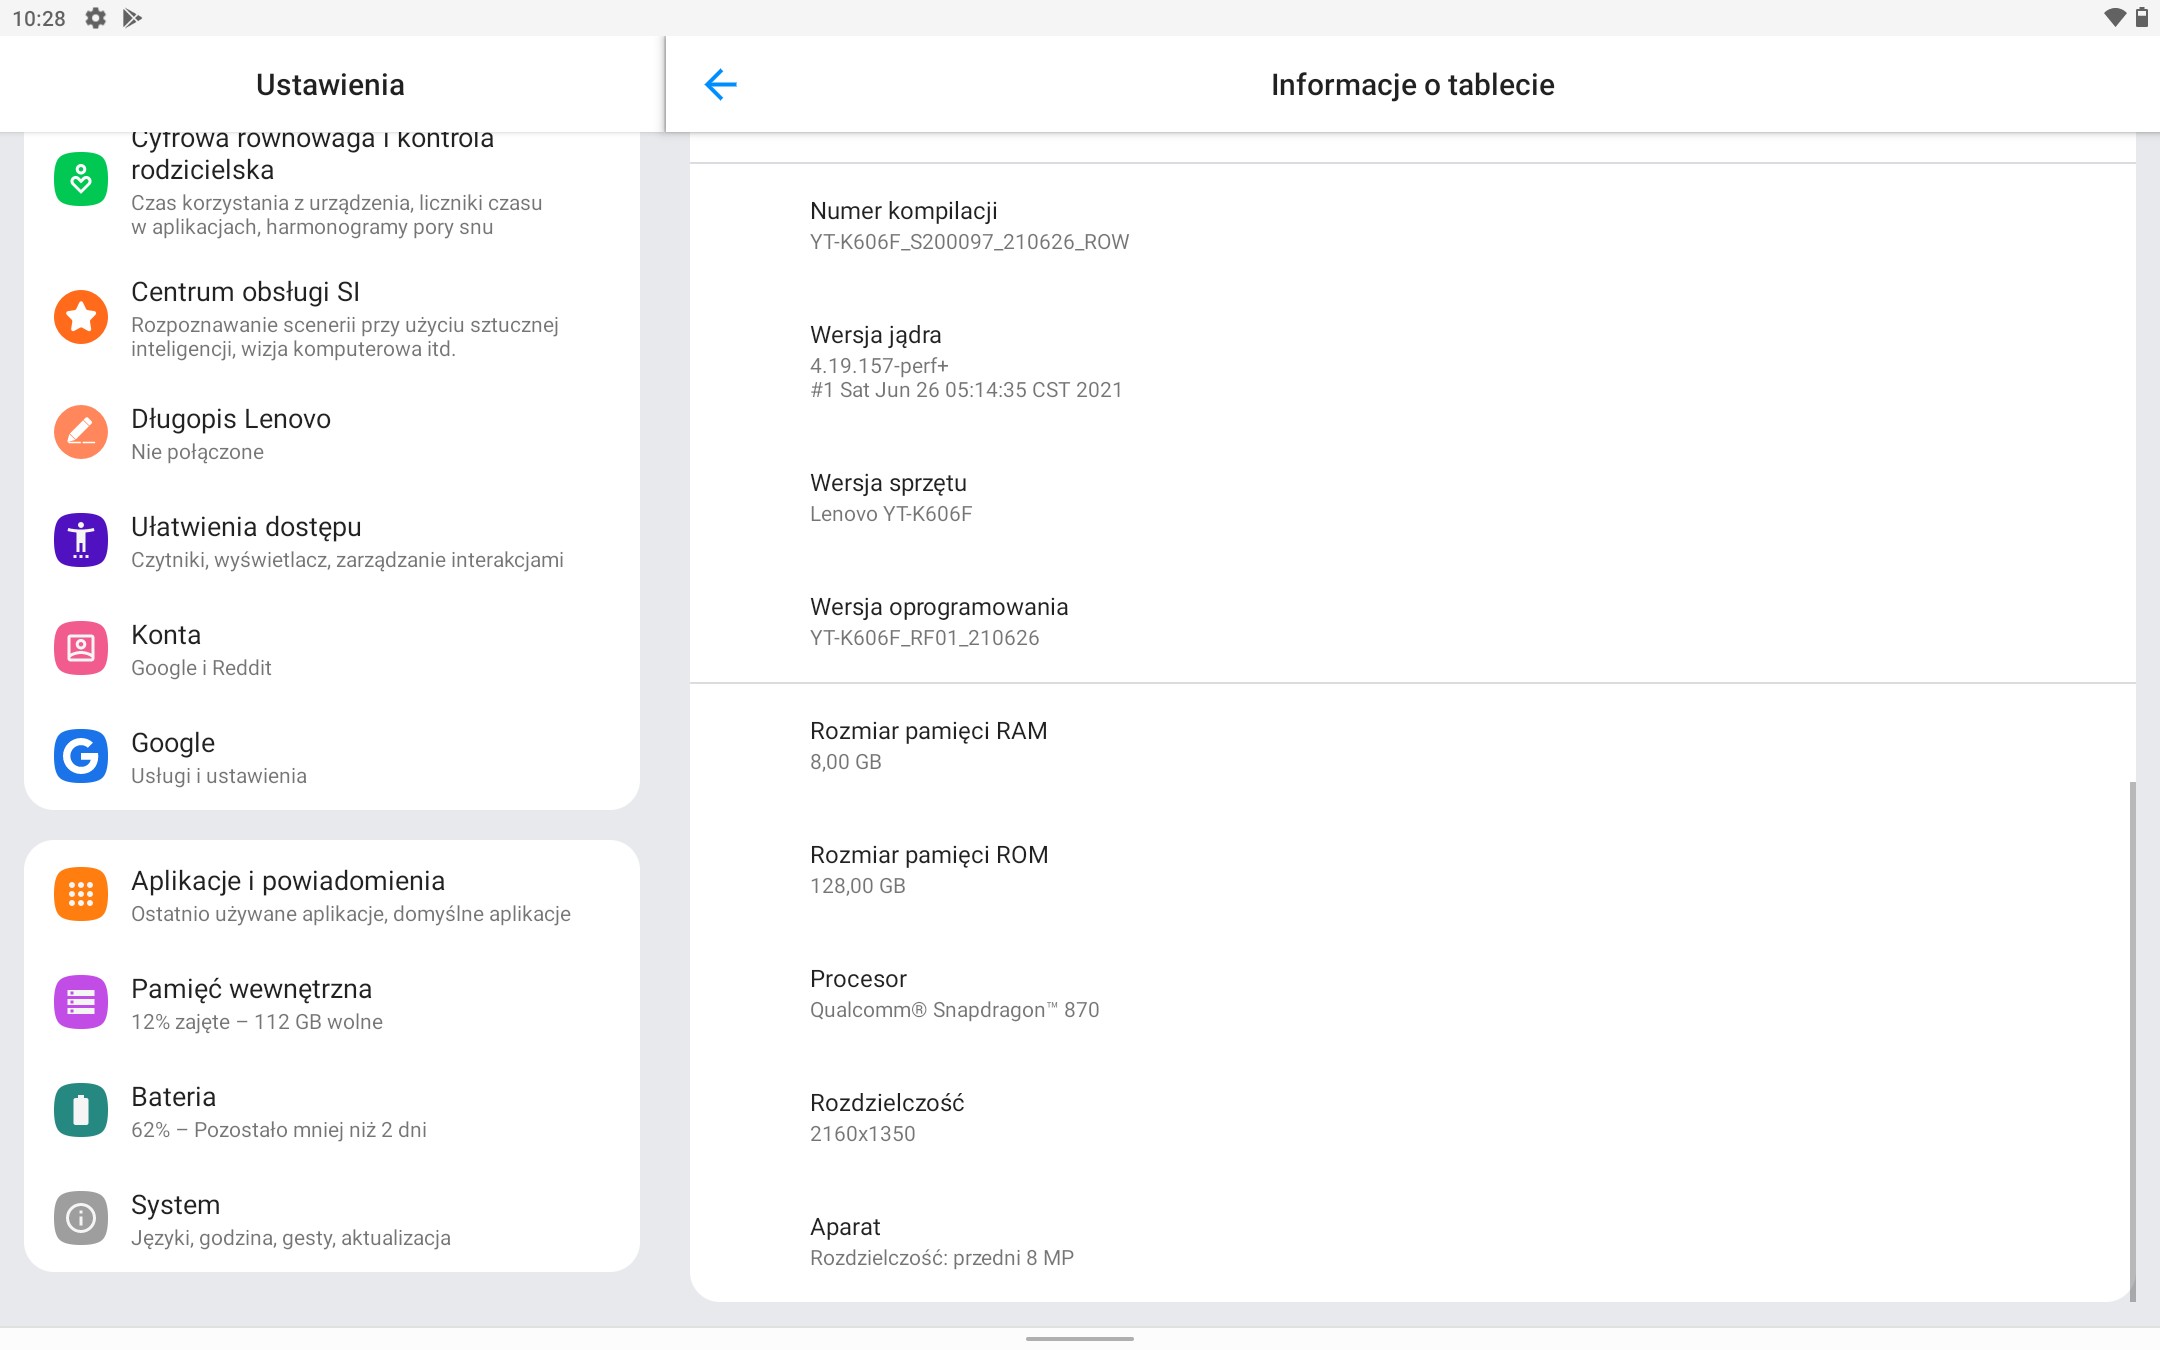Open Digital Wellbeing green heart icon

click(81, 179)
